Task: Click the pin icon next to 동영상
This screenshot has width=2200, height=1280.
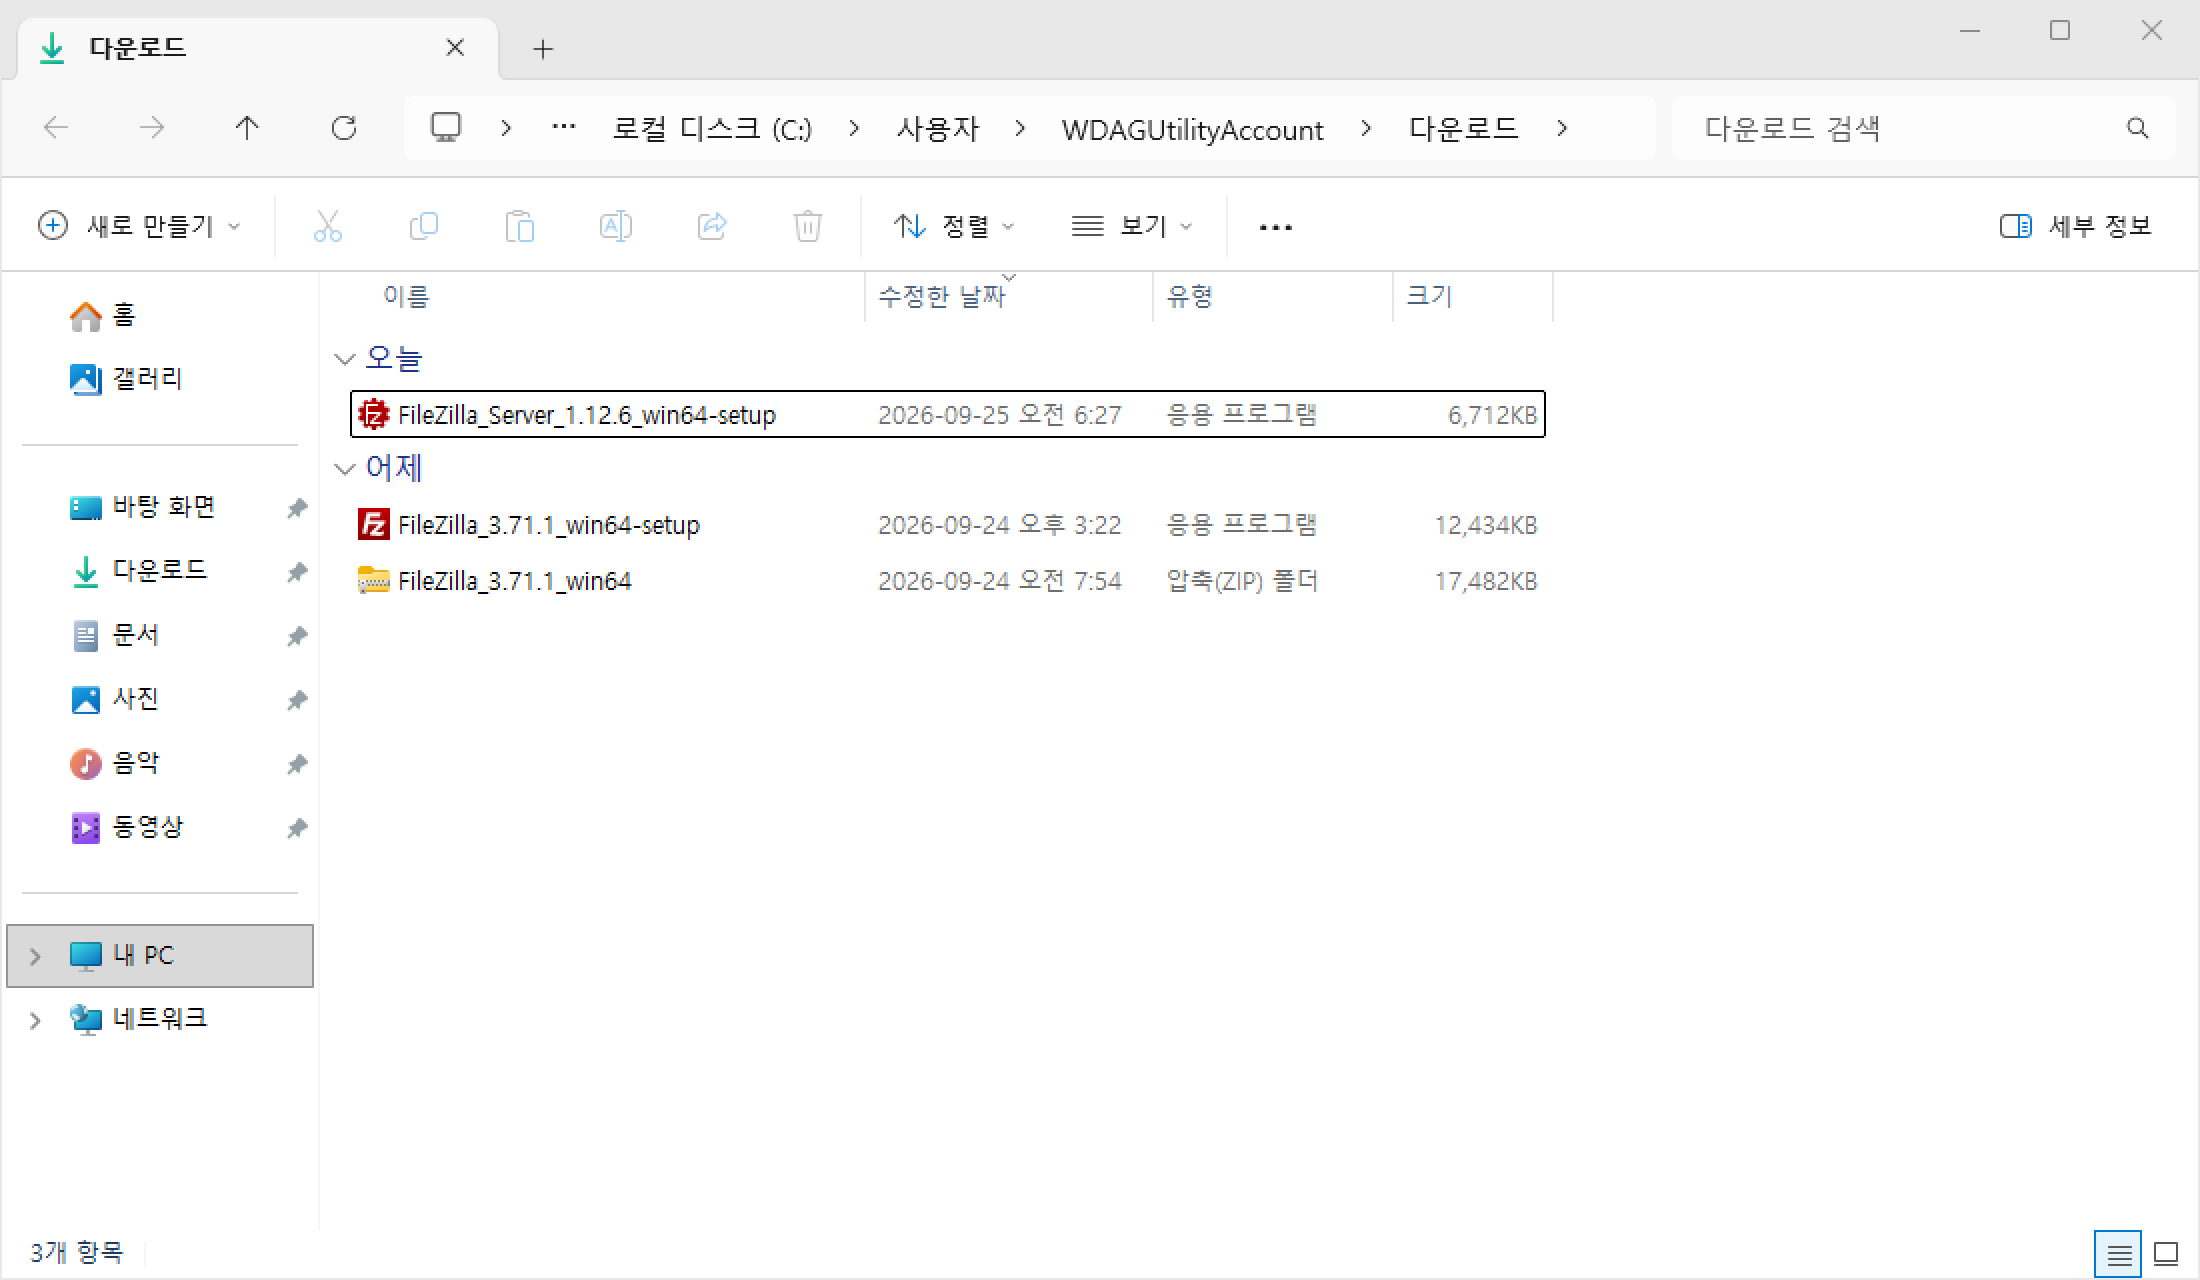Action: click(297, 828)
